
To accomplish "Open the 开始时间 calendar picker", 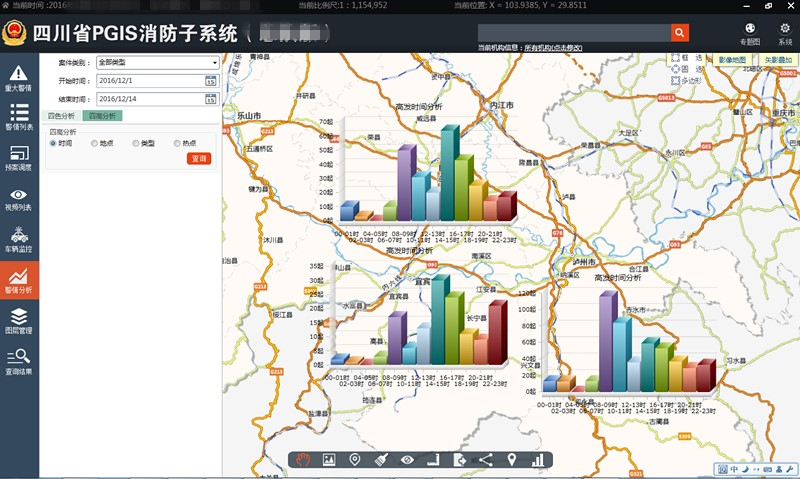I will 211,80.
